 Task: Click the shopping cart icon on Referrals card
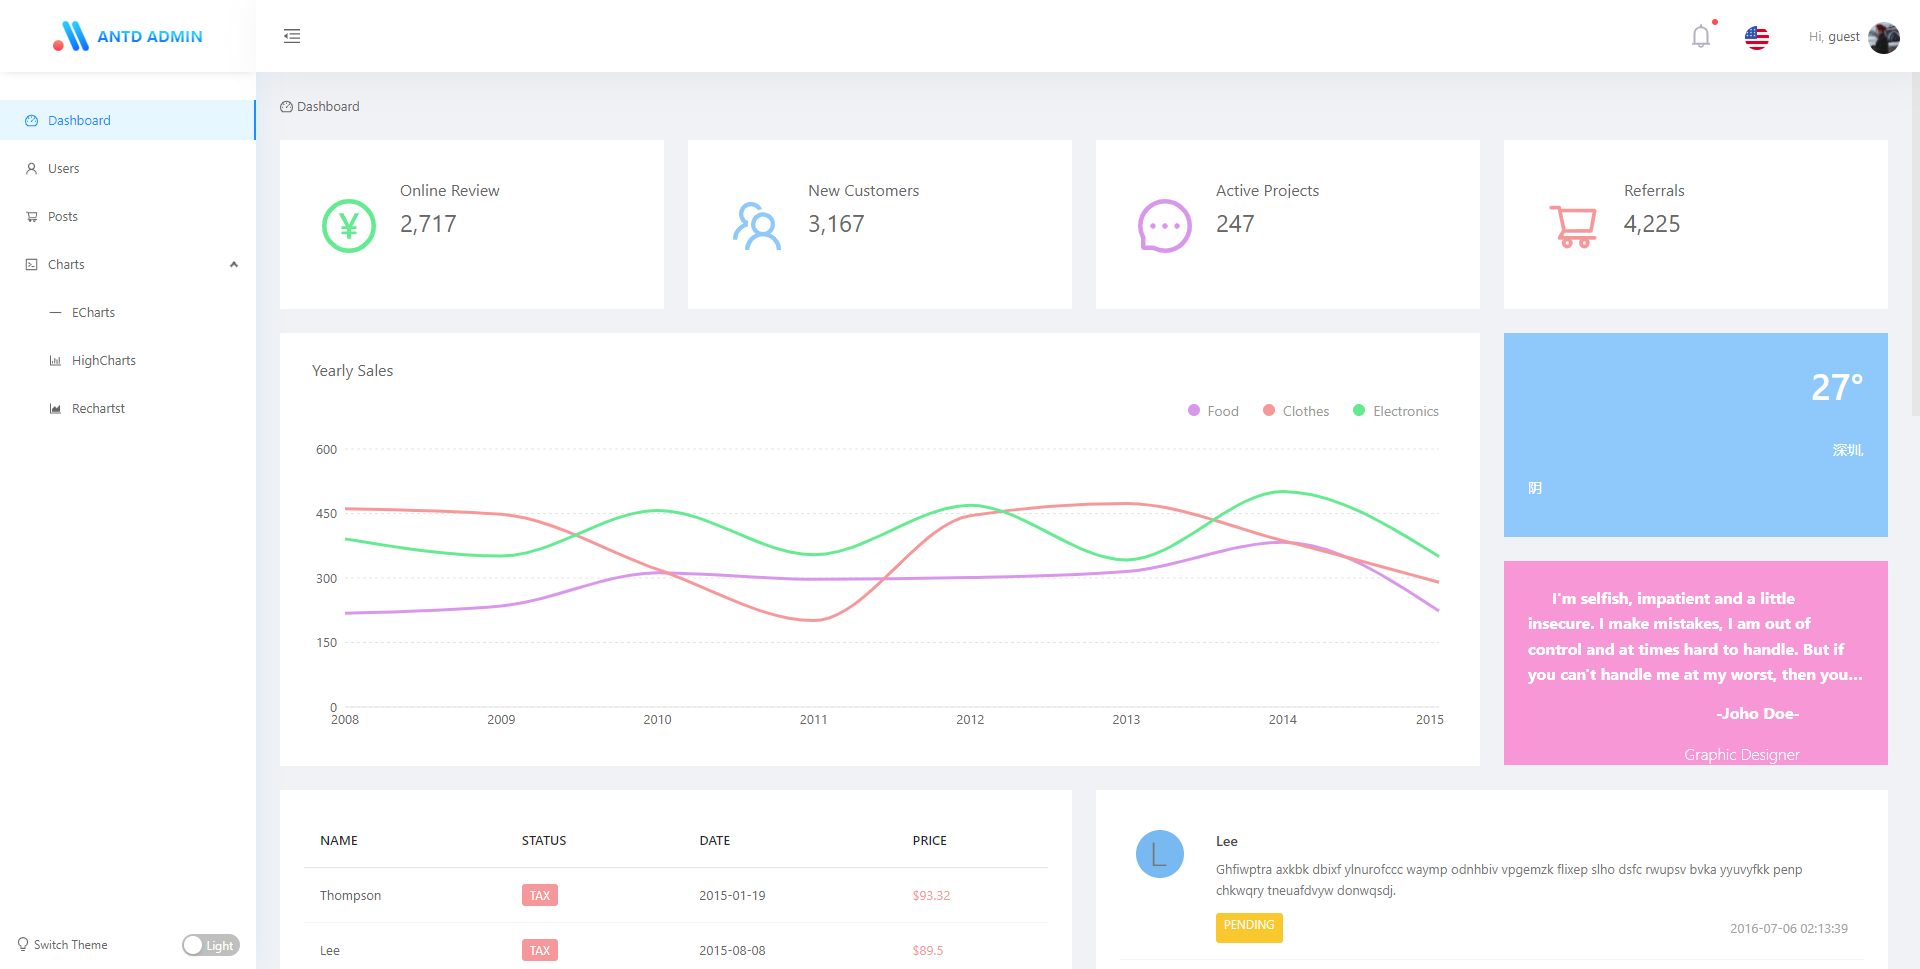click(1572, 226)
